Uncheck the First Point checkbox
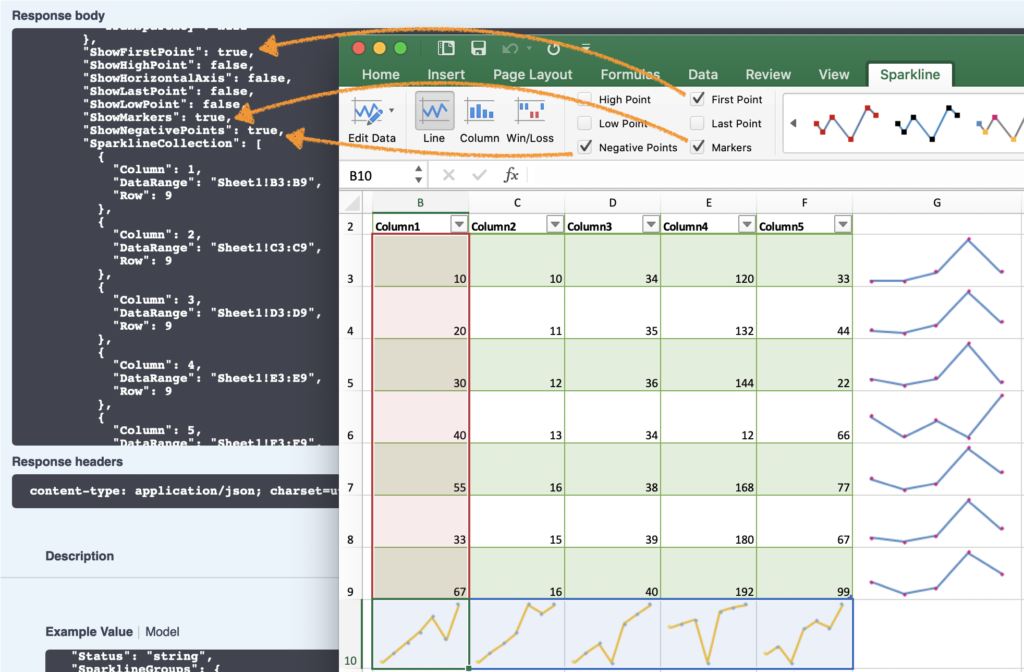The image size is (1024, 672). tap(697, 99)
